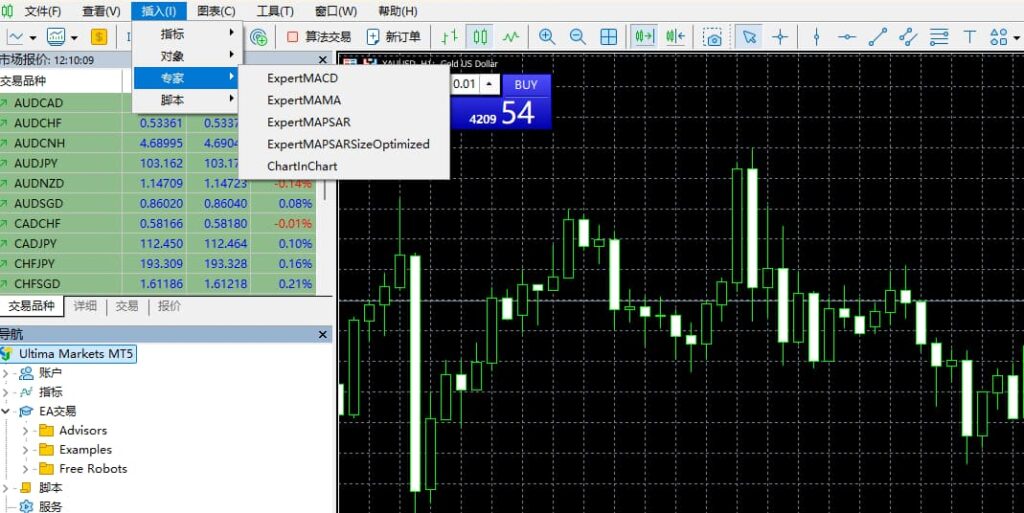
Task: Select the crosshair tool in toolbar
Action: pos(780,37)
